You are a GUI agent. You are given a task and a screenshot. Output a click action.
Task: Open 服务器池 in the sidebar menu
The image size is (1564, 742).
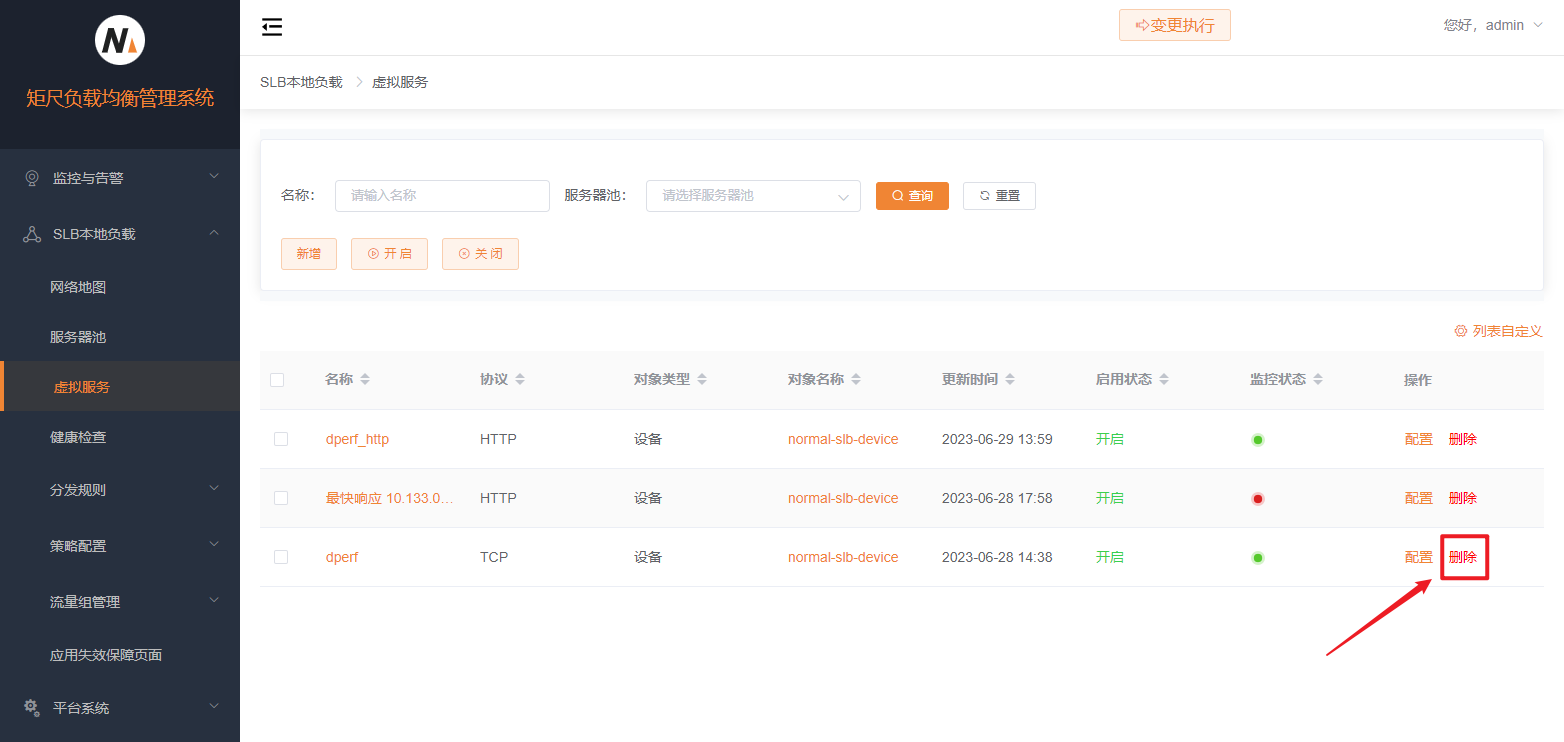point(78,337)
